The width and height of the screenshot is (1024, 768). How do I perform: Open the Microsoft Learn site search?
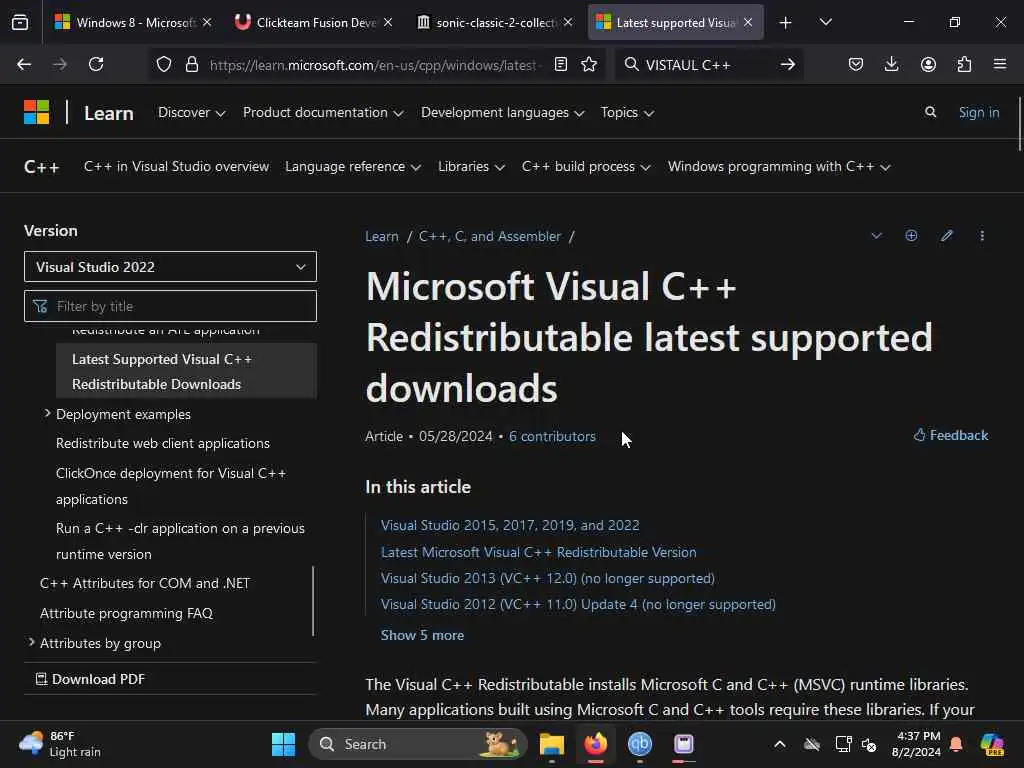pyautogui.click(x=931, y=112)
